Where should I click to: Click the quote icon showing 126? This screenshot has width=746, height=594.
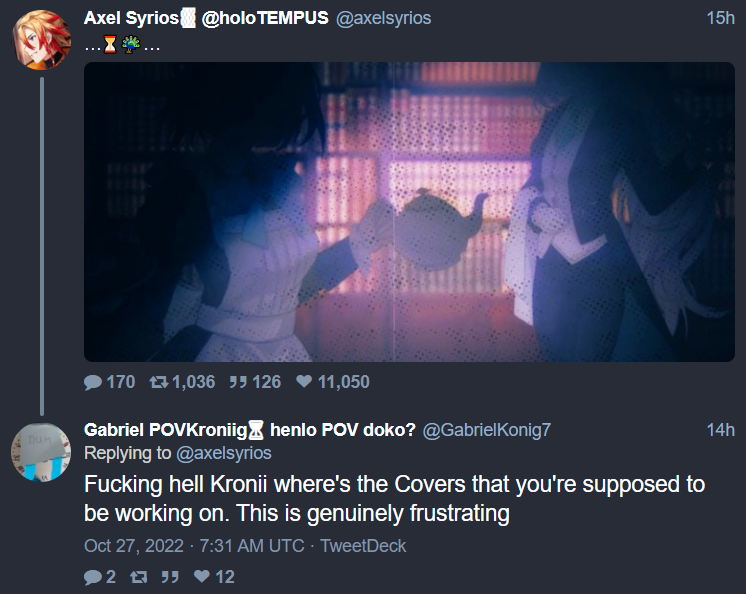coord(238,382)
